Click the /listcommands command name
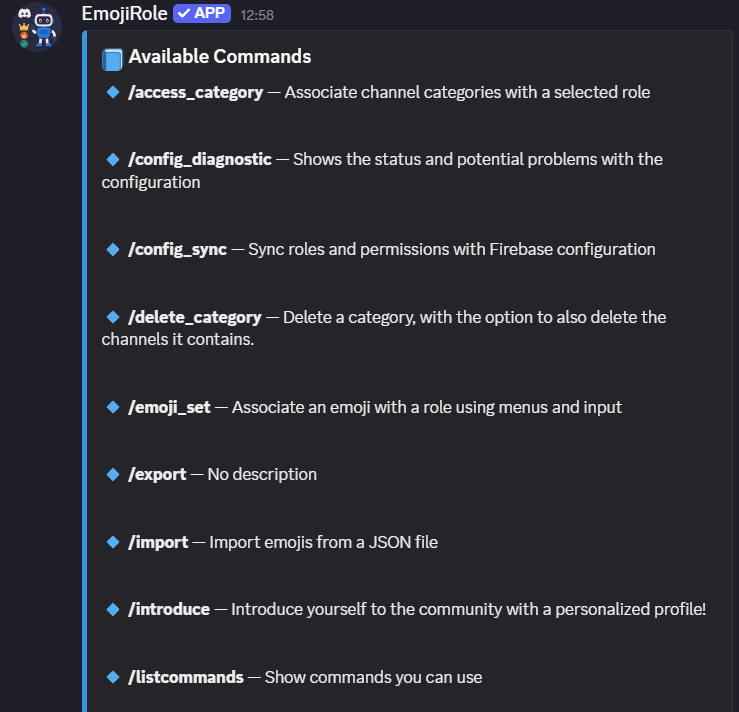 (x=186, y=678)
